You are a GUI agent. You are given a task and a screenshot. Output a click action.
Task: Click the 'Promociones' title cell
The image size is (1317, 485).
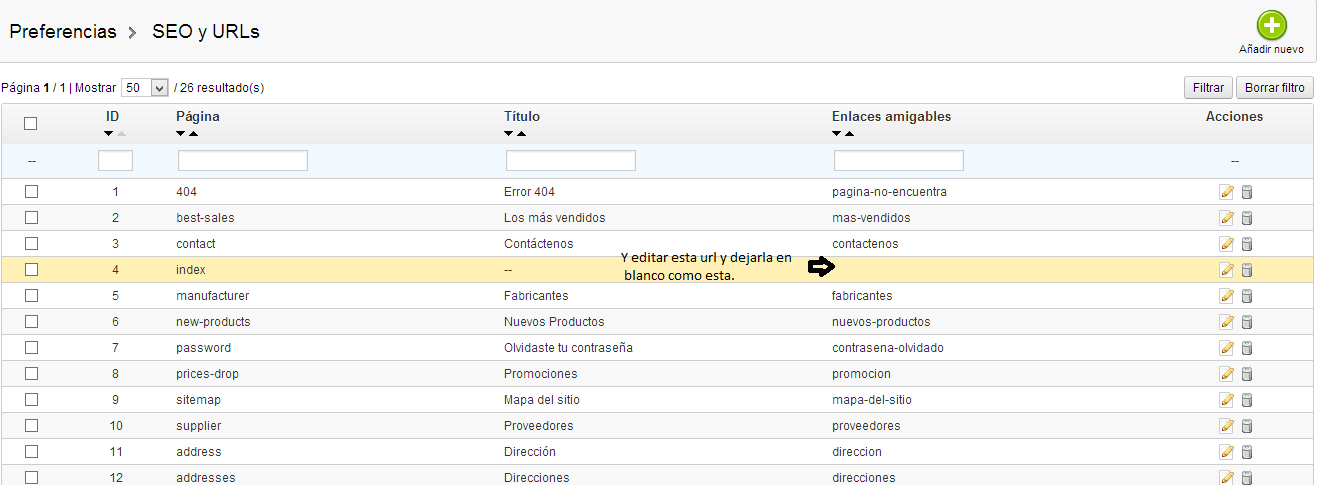click(541, 374)
